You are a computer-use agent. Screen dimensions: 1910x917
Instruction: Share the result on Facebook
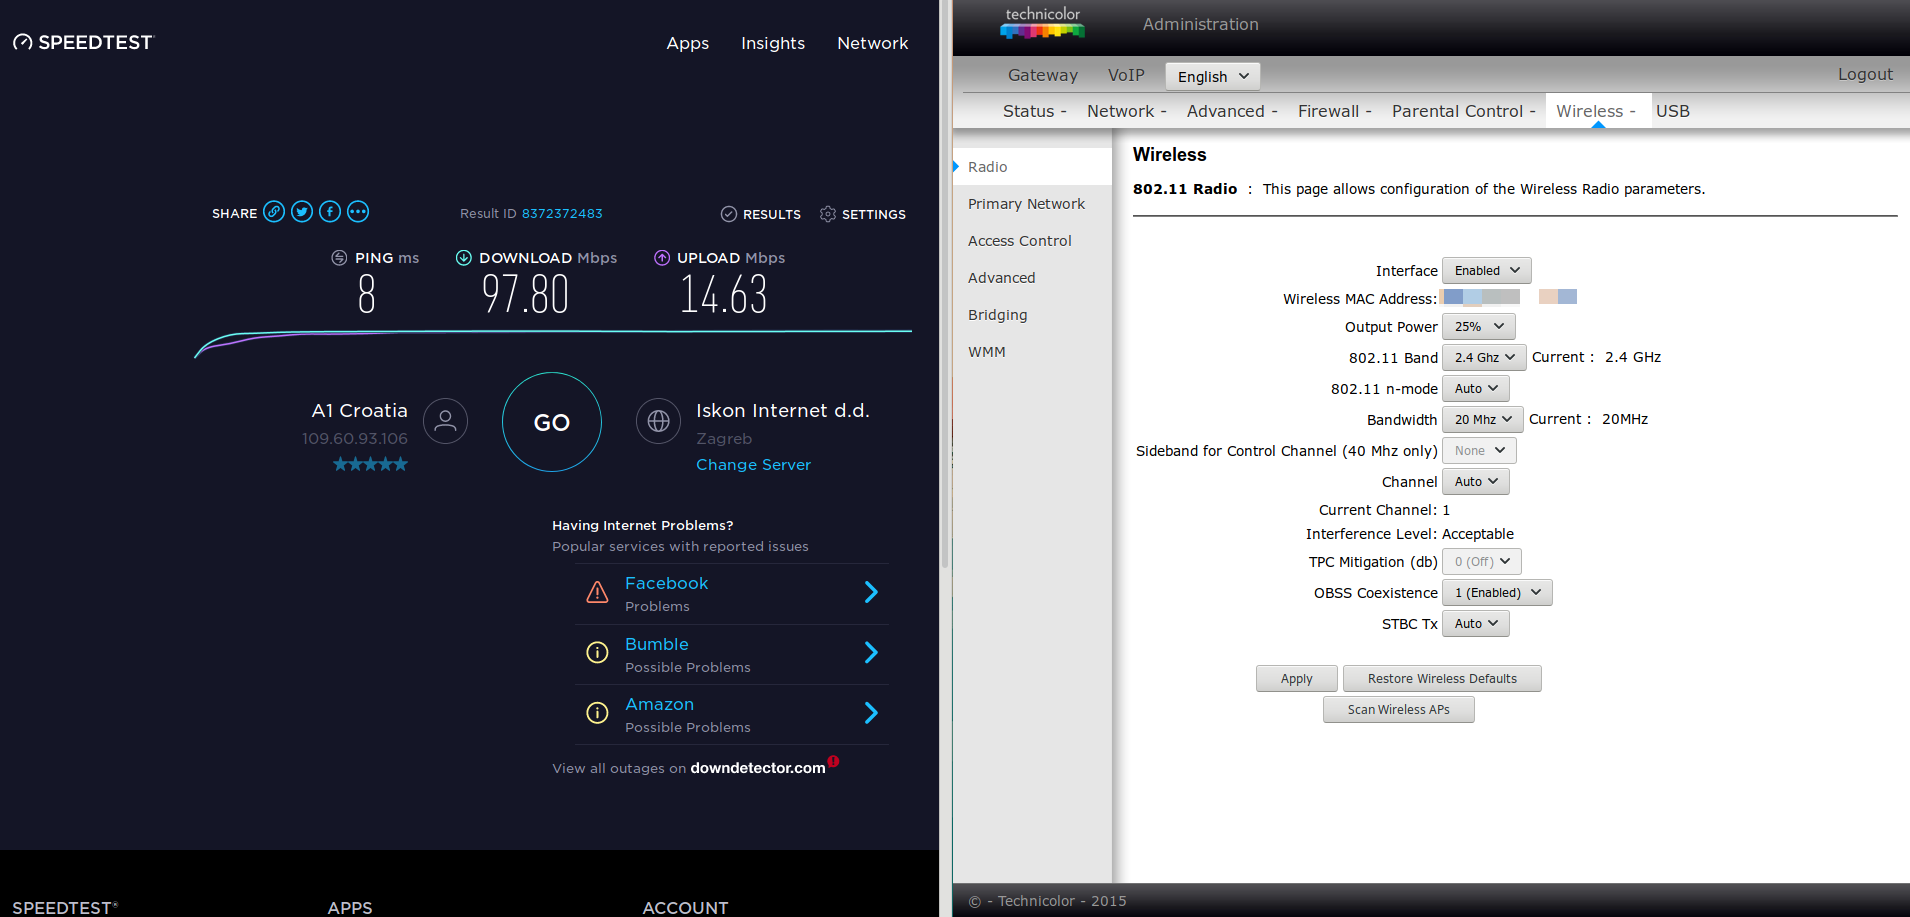tap(330, 212)
